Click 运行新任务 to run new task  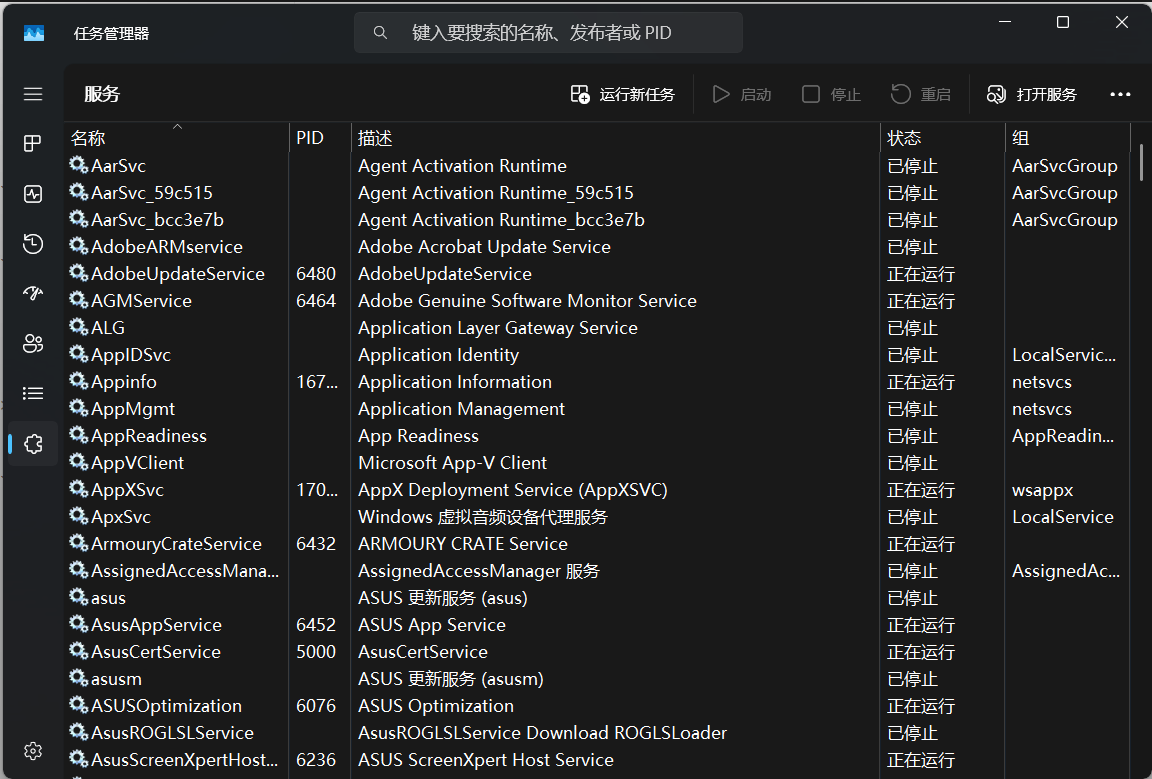tap(622, 94)
